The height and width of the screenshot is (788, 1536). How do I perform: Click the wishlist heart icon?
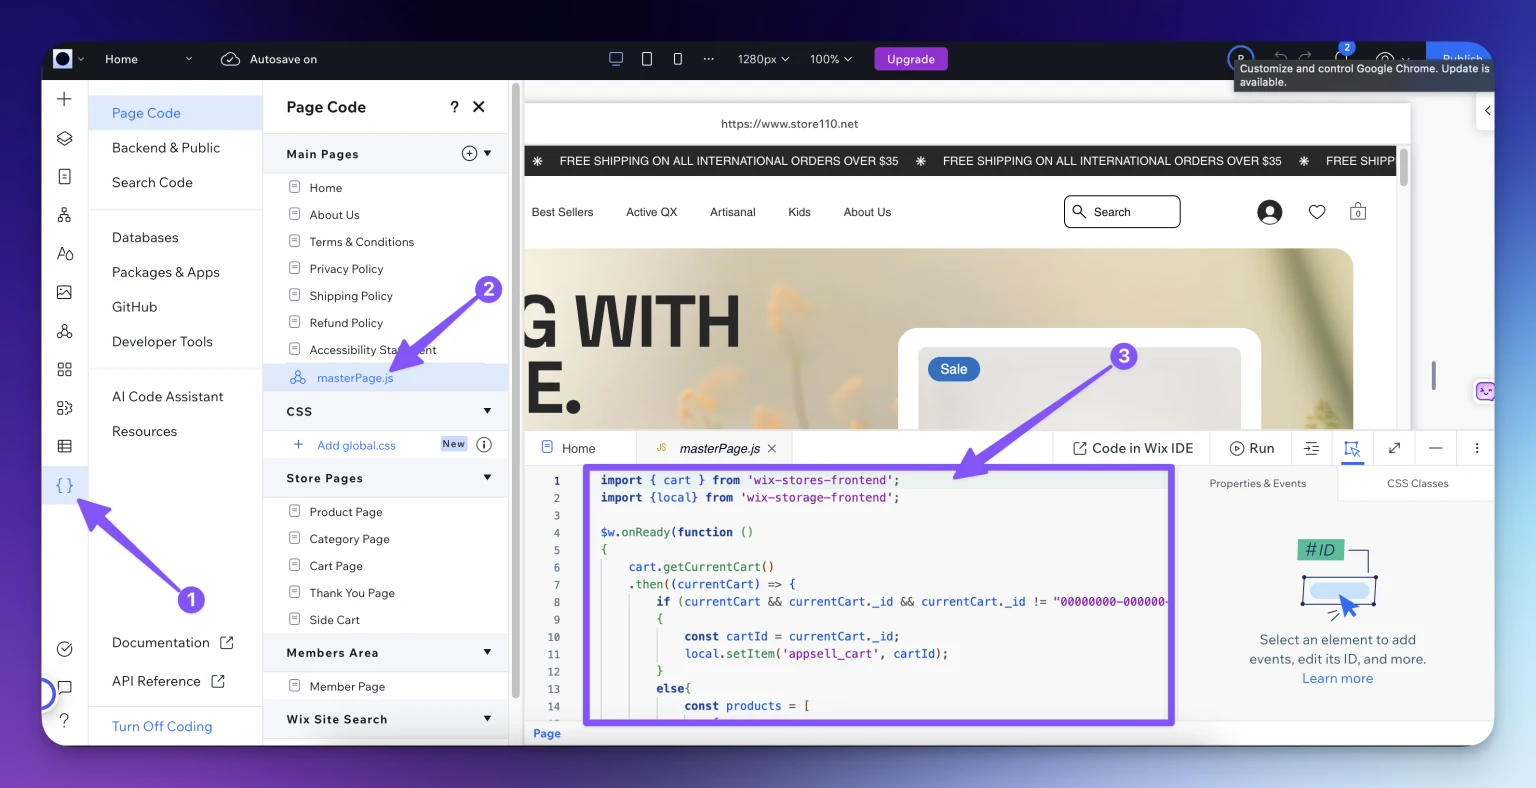1317,212
